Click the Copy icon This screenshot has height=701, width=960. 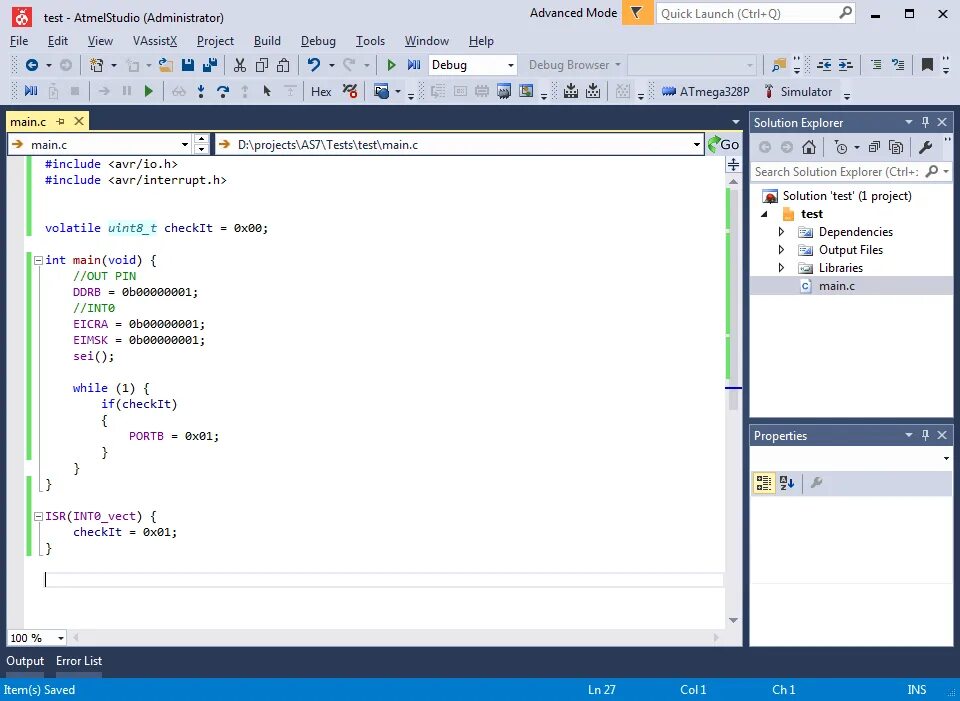261,65
